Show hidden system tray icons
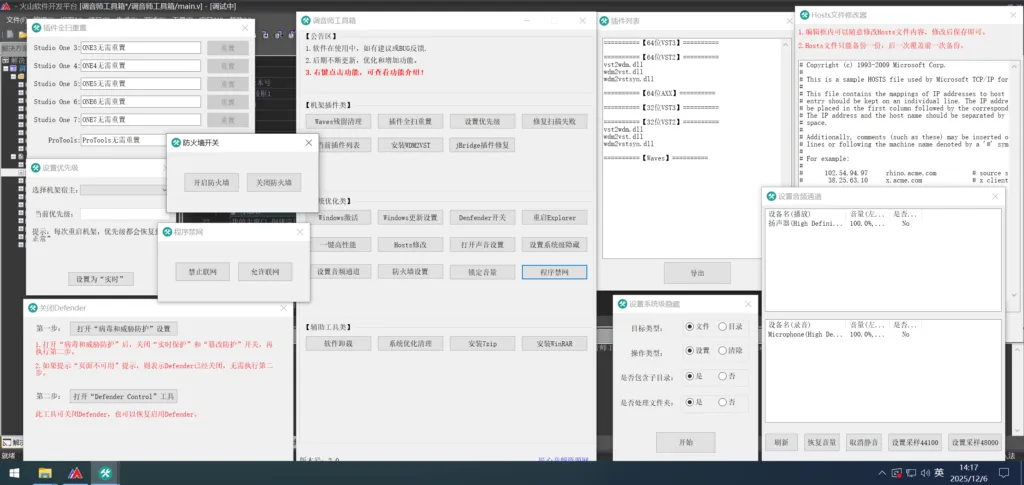 click(883, 473)
